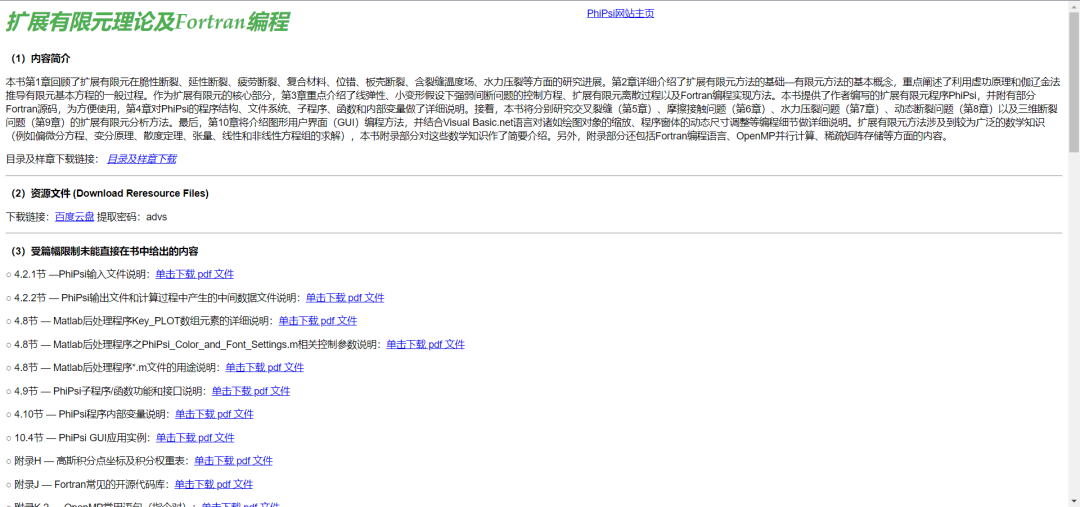This screenshot has height=507, width=1080.
Task: Click heading (3) 受篇幅限制未能直接在书中给出的内容
Action: (x=105, y=251)
